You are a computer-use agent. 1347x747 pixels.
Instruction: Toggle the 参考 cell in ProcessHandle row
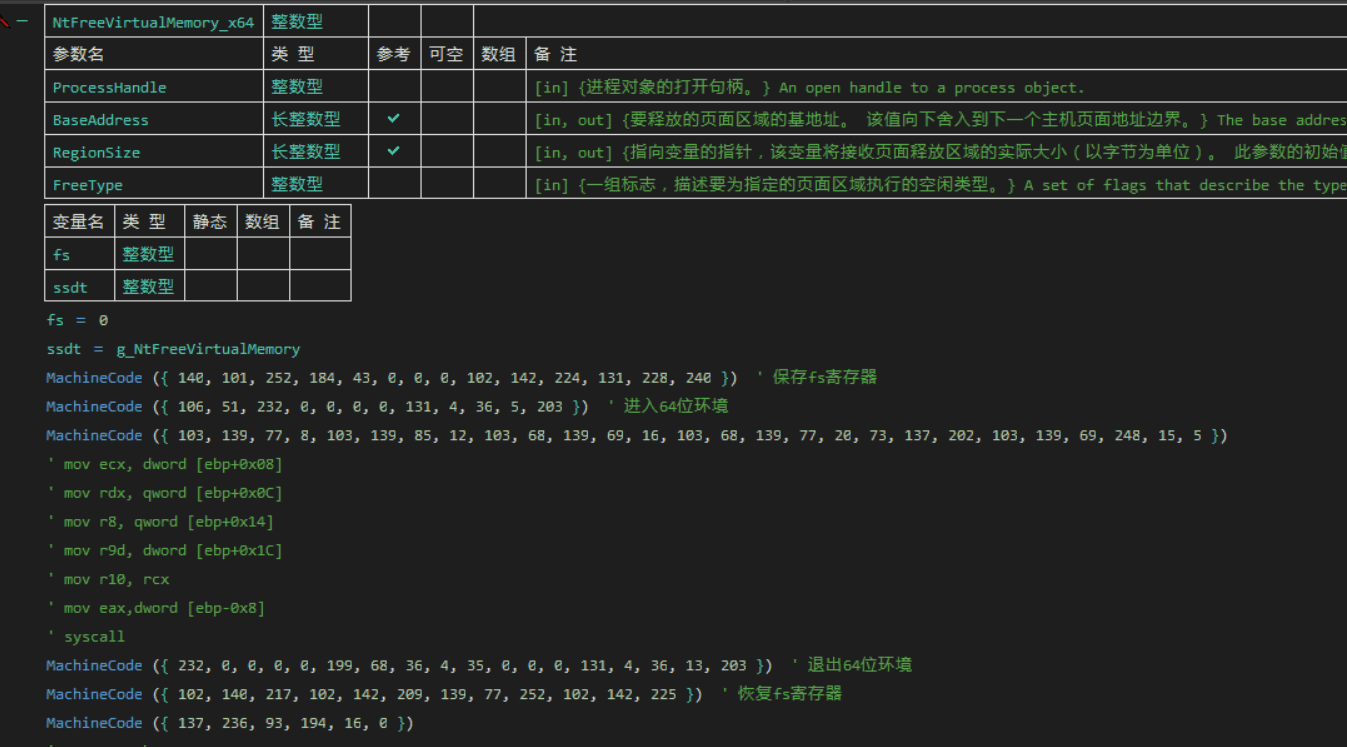394,87
